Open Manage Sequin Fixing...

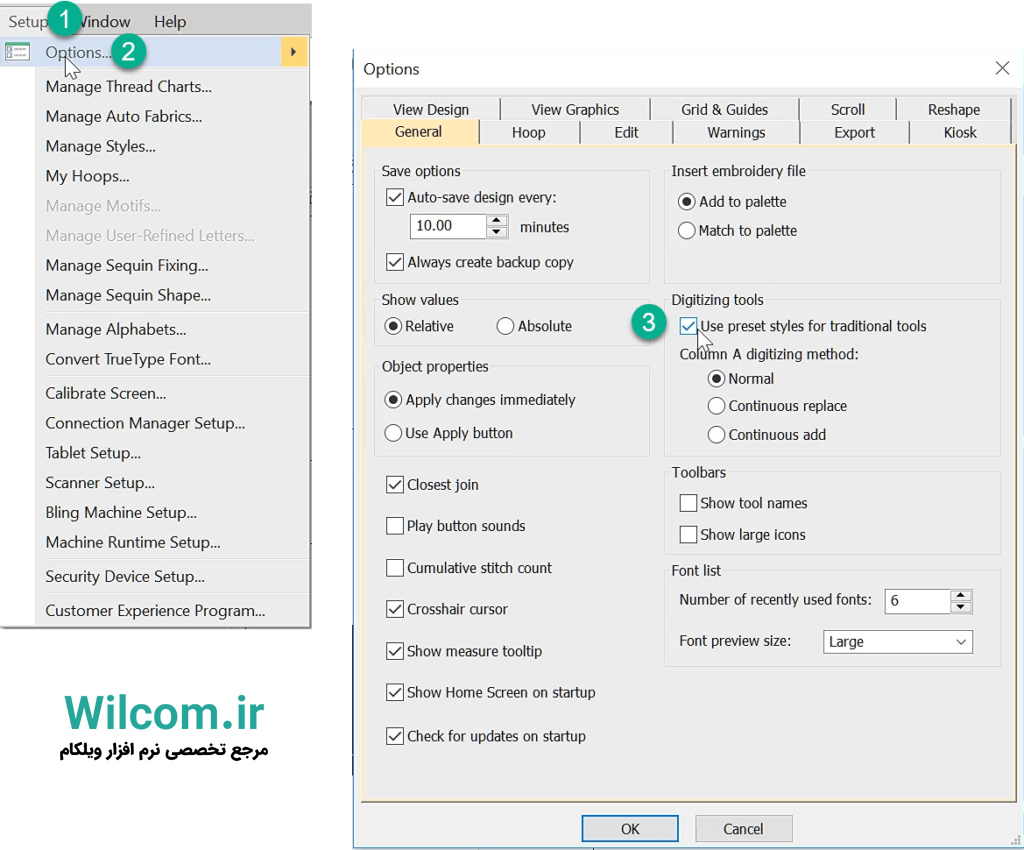[127, 266]
